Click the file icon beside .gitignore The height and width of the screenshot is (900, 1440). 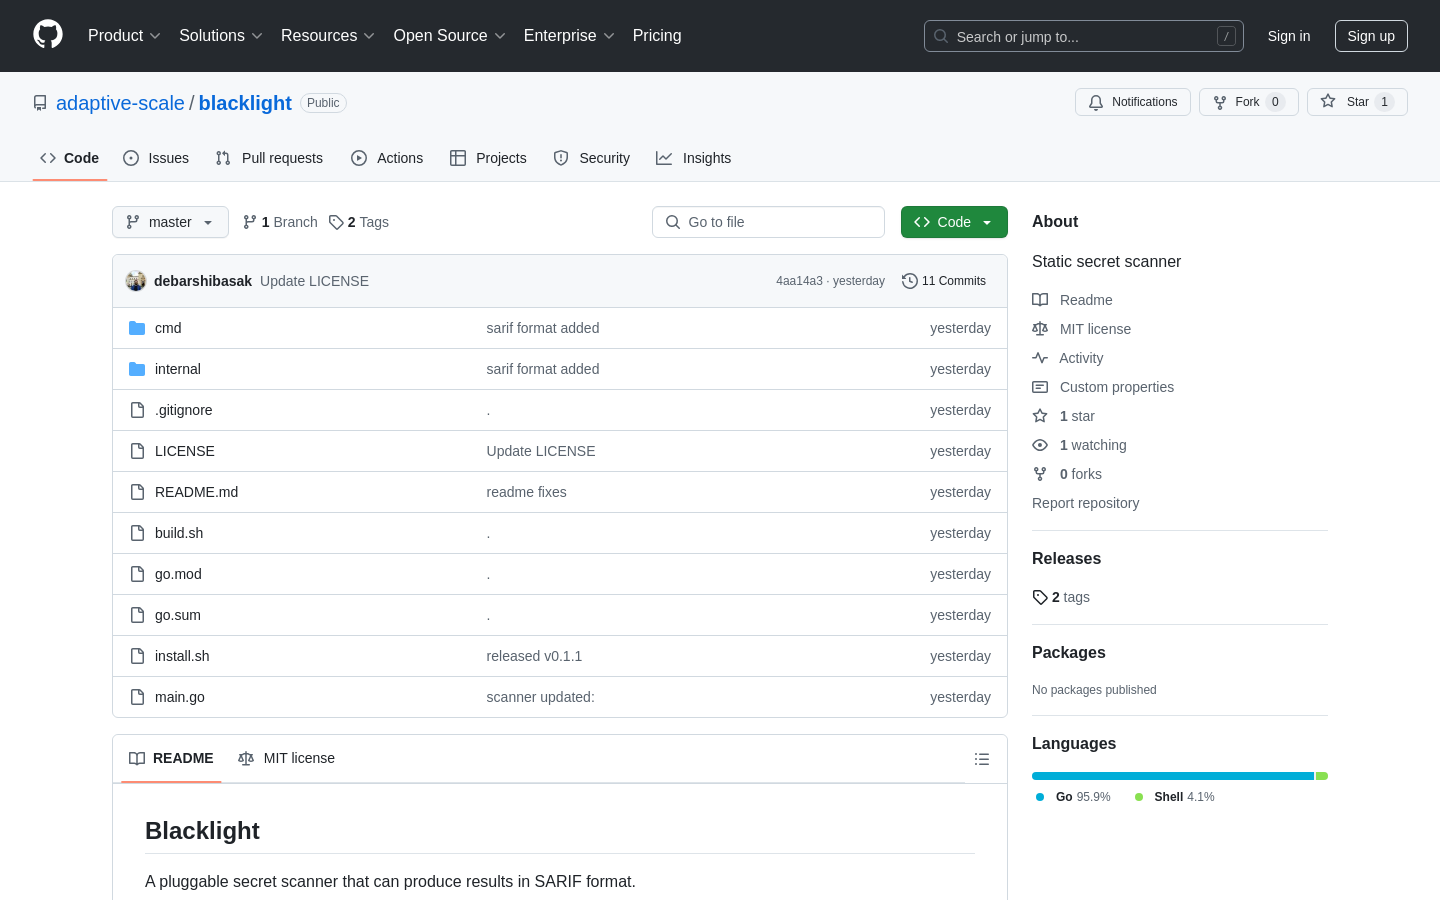tap(137, 410)
